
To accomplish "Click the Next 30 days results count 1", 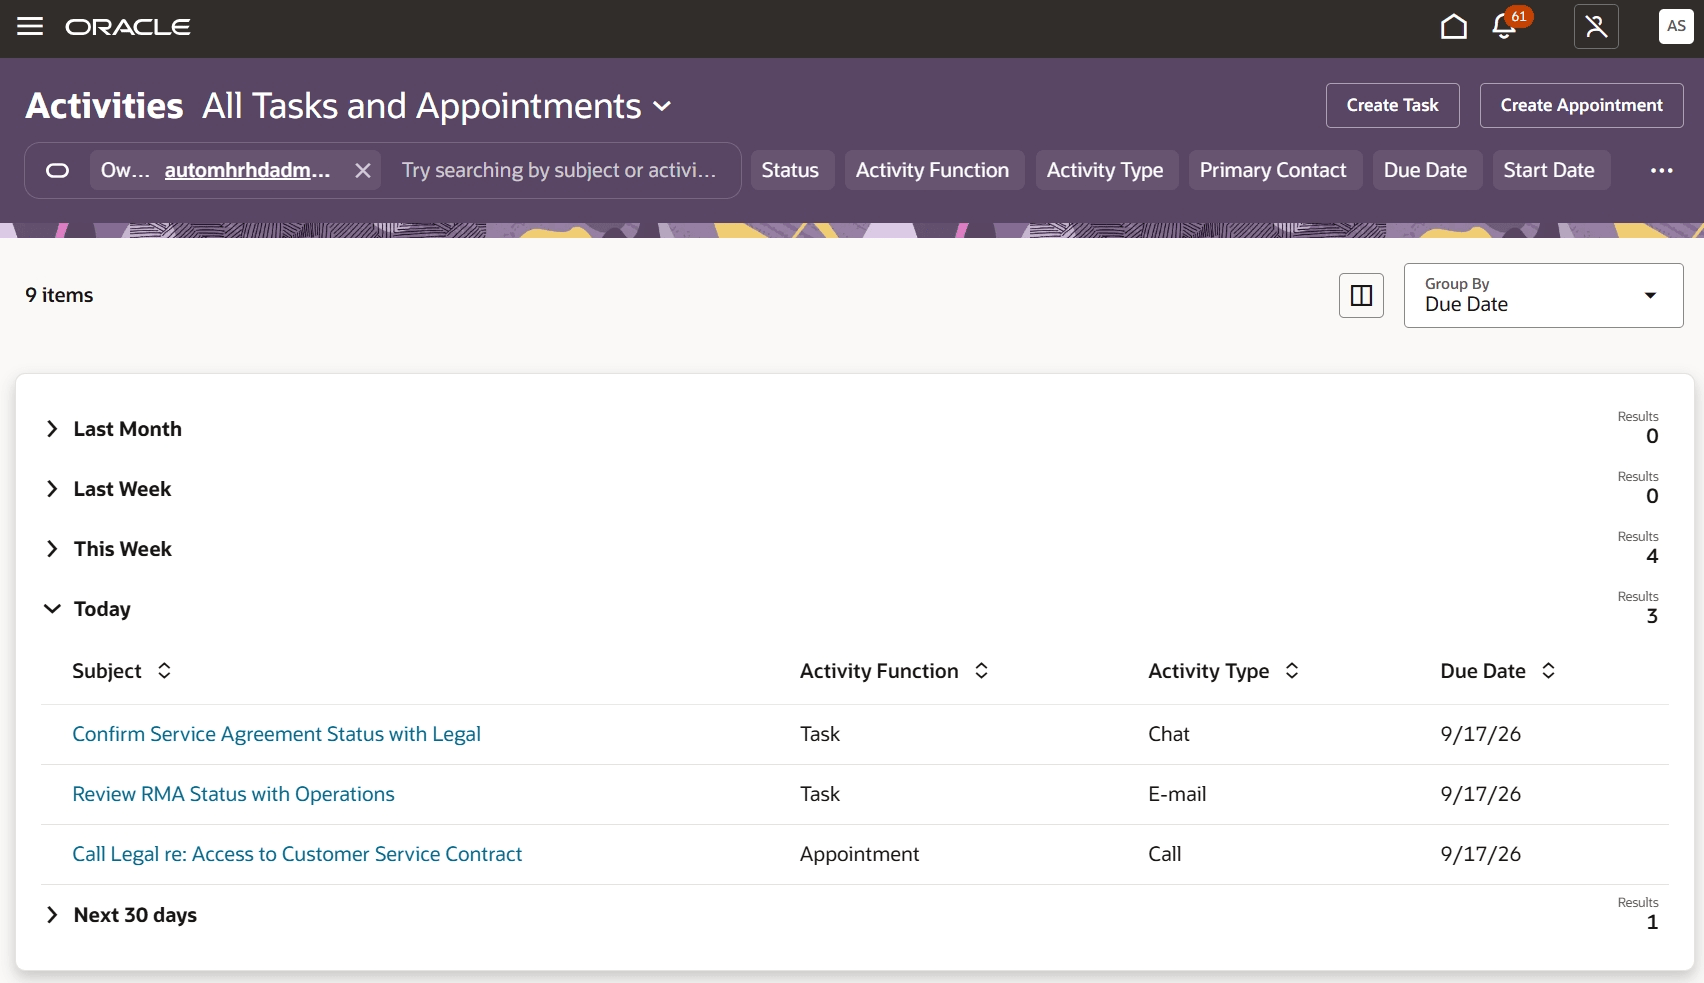I will [x=1652, y=923].
